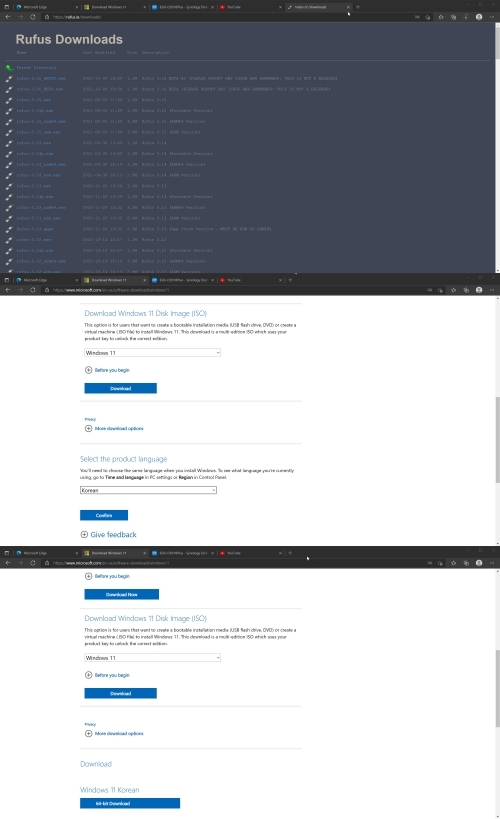Click the Download Now button
Viewport: 500px width, 819px height.
pos(122,594)
